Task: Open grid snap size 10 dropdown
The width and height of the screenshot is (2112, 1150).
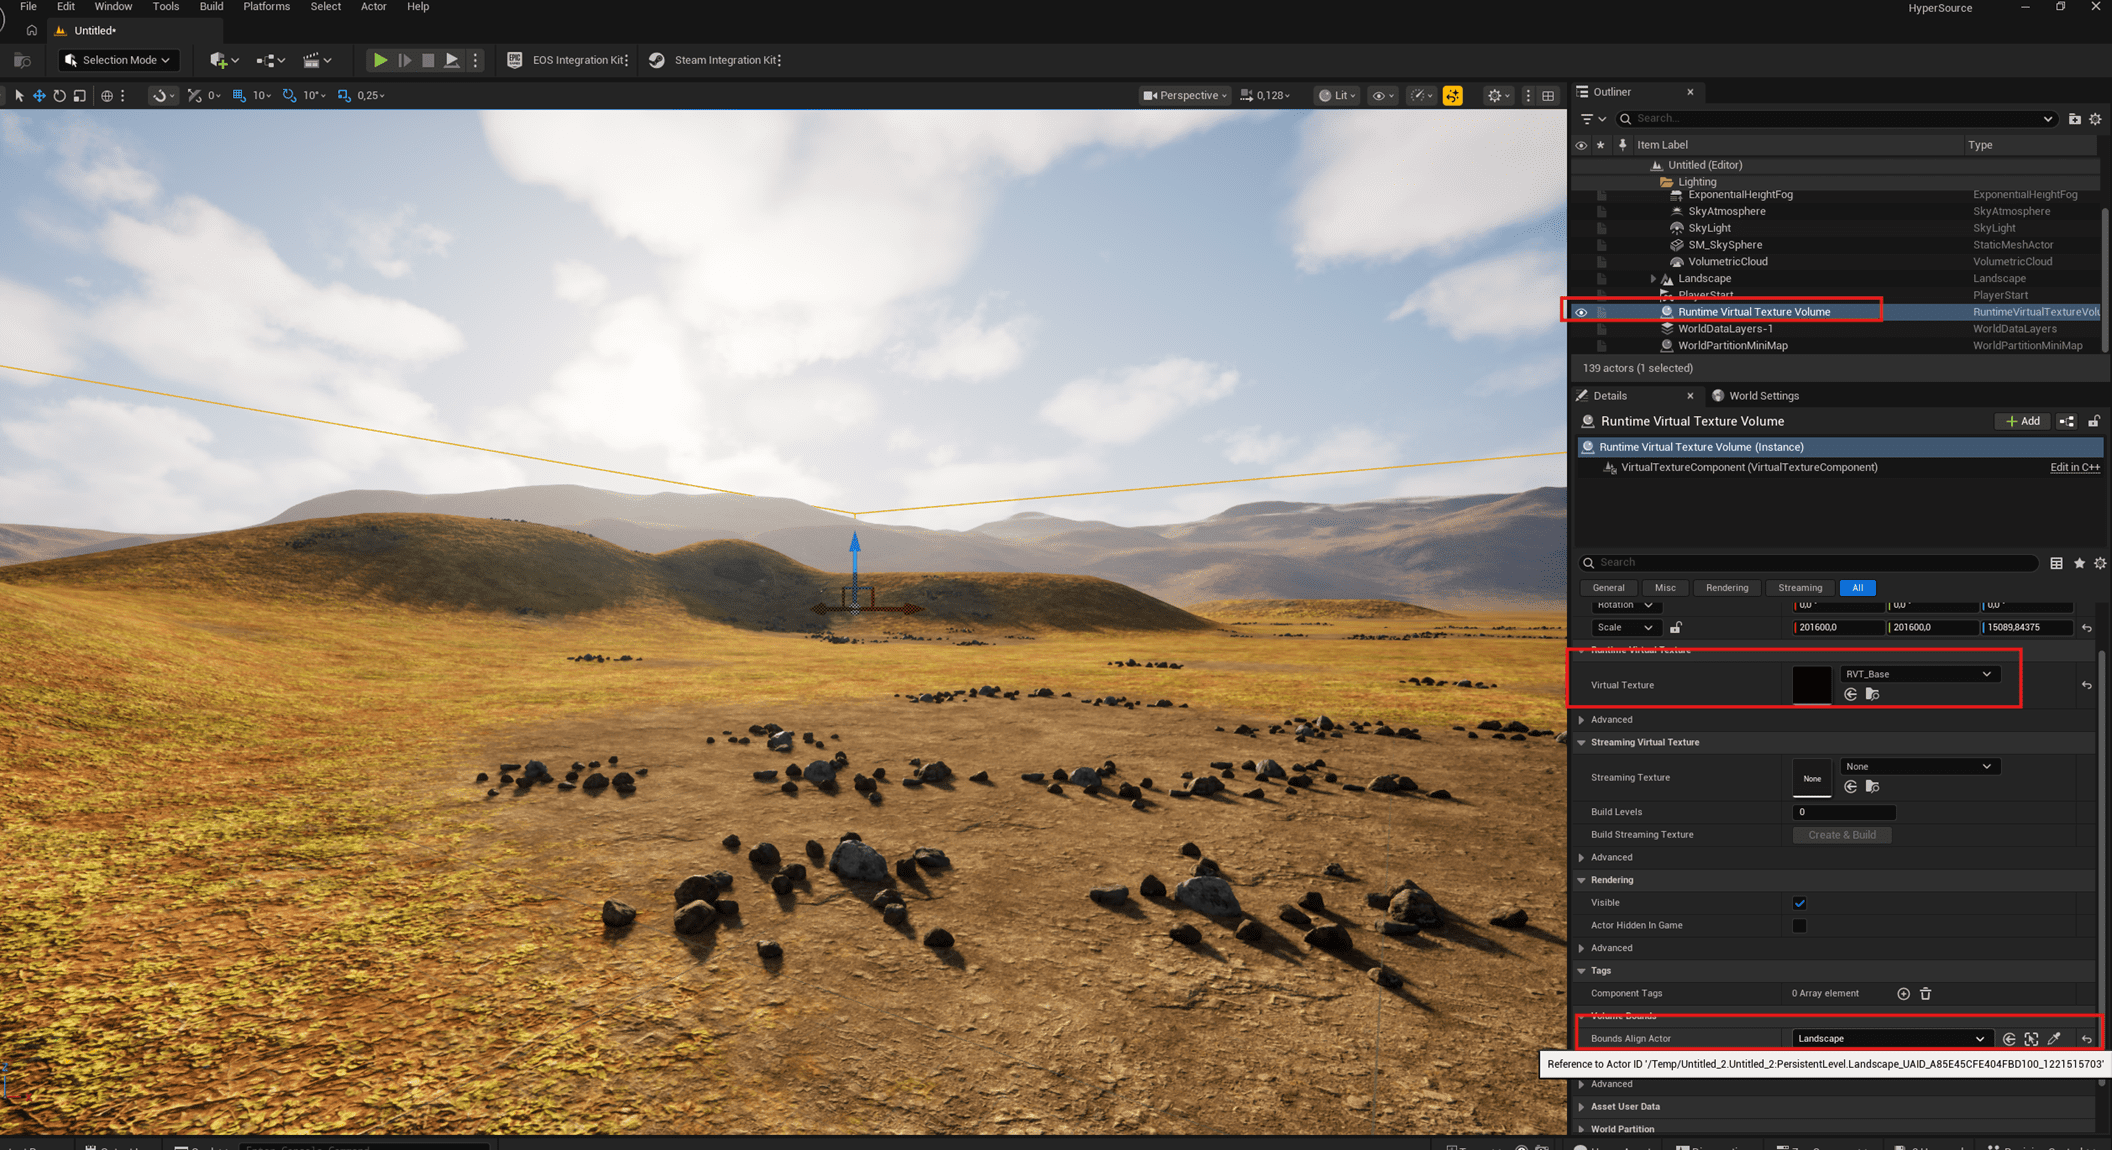Action: (x=262, y=95)
